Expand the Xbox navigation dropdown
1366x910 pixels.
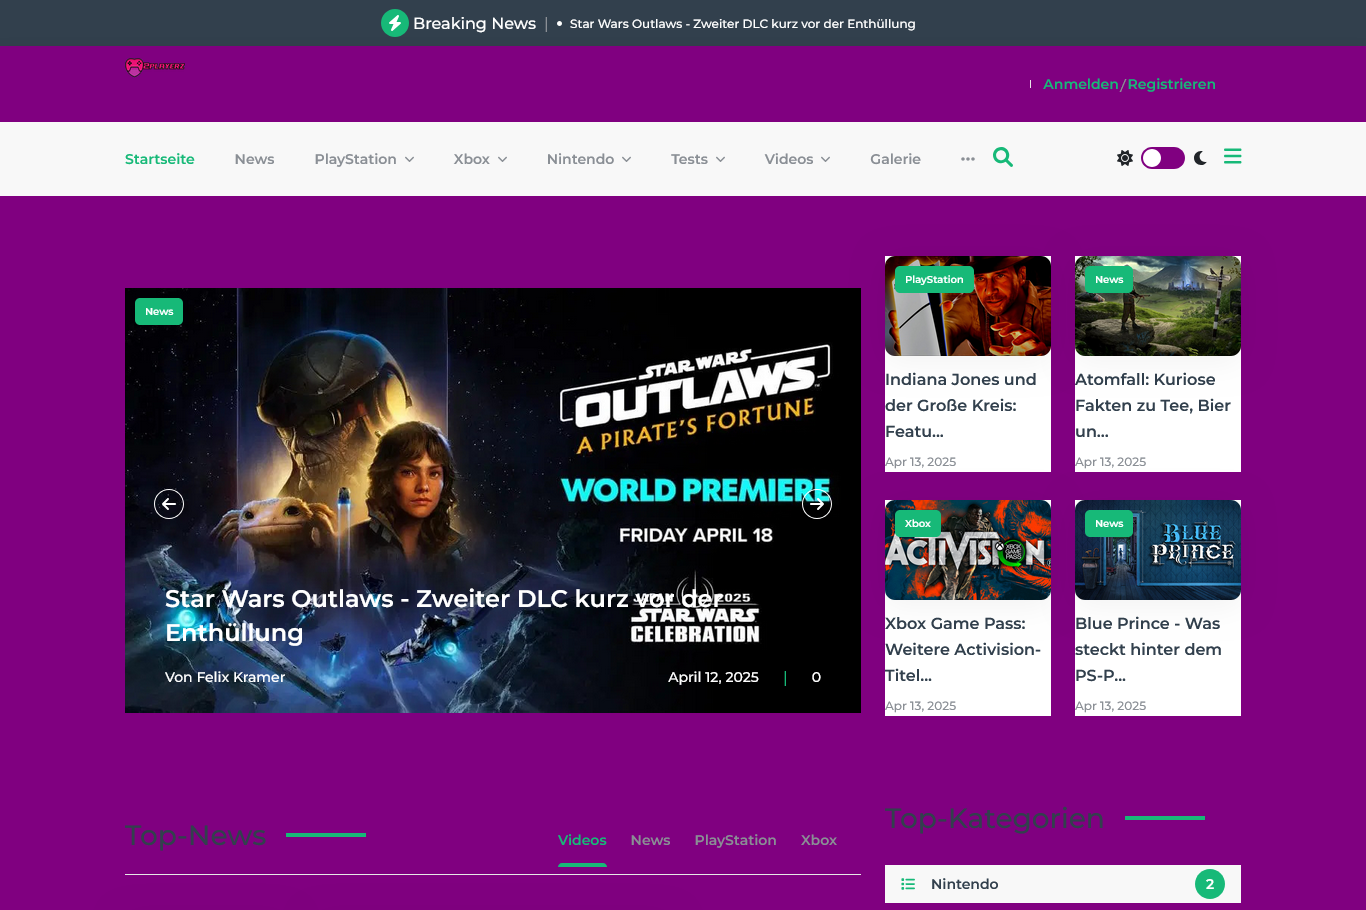tap(480, 159)
